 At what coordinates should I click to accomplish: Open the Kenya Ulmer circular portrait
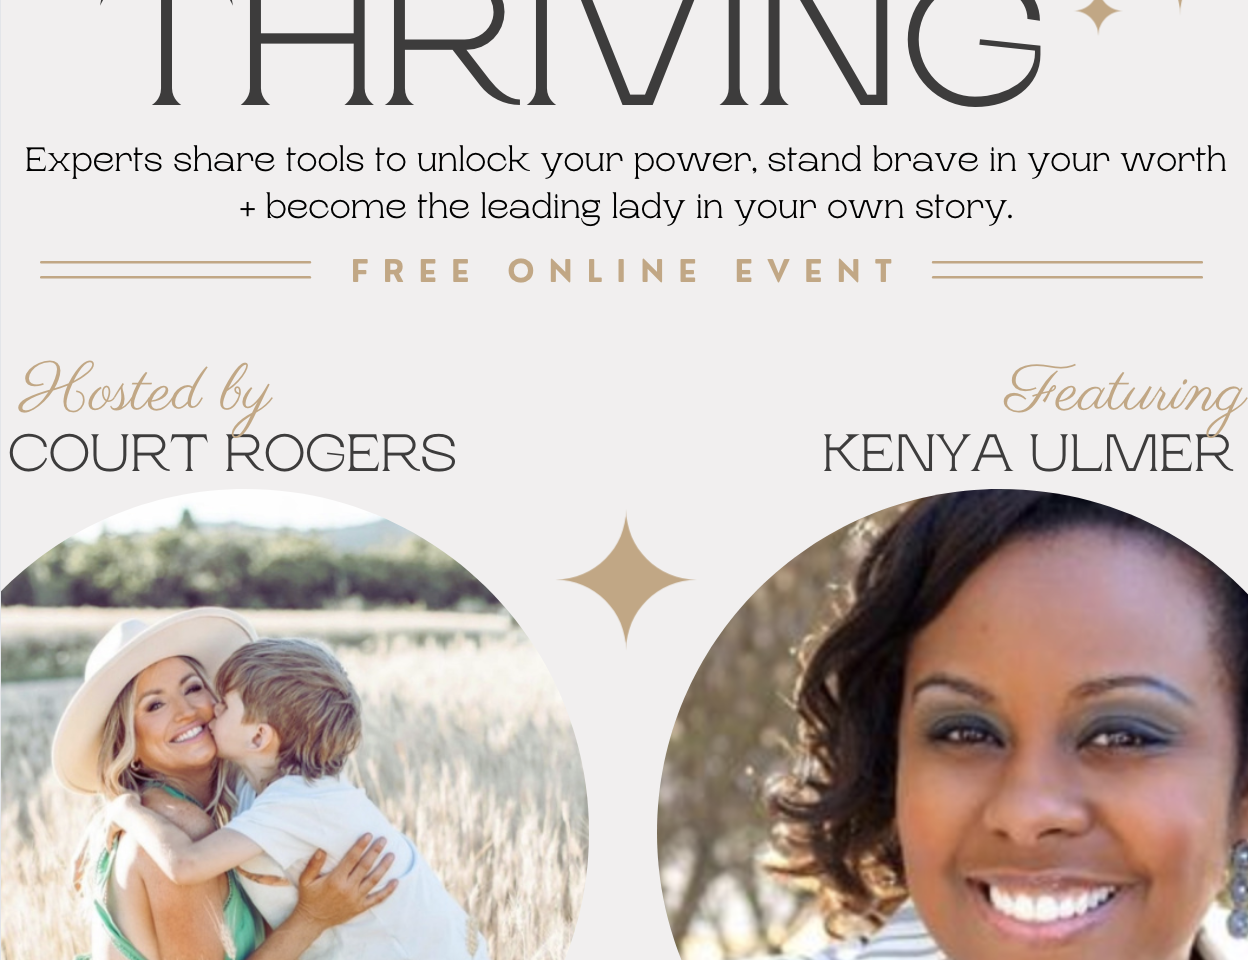coord(952,725)
